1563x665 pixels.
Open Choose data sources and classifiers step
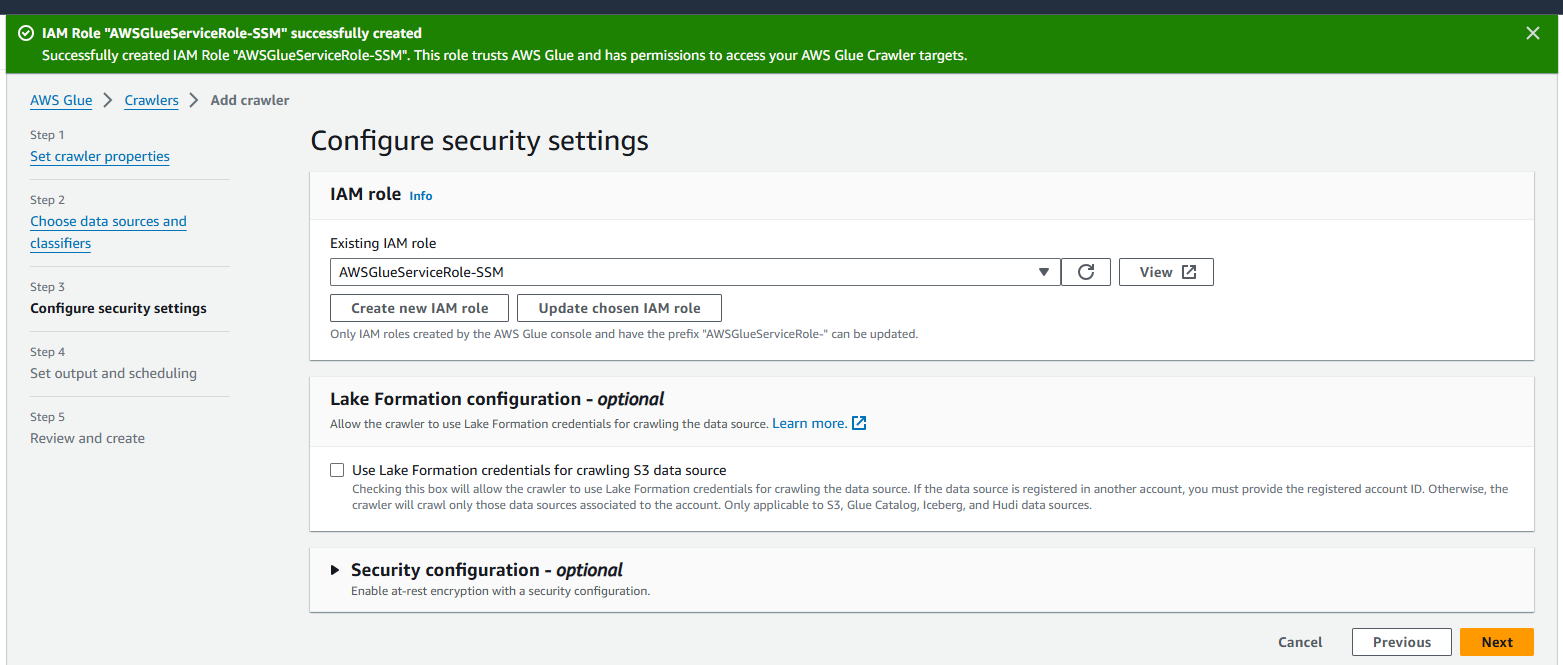pyautogui.click(x=108, y=232)
